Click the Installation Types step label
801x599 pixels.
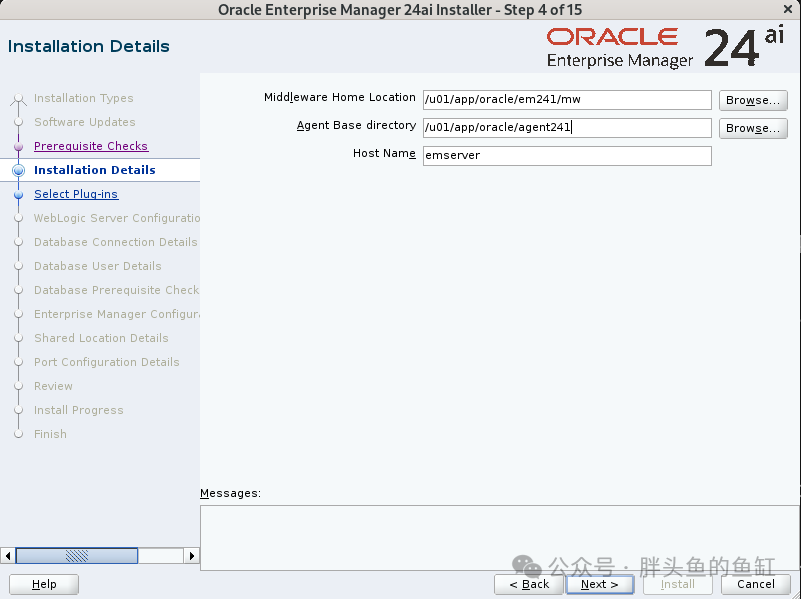pos(84,98)
